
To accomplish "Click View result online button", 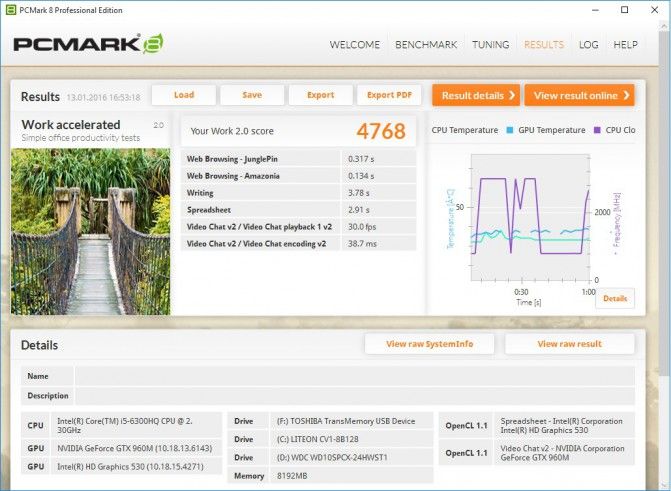I will pyautogui.click(x=579, y=95).
